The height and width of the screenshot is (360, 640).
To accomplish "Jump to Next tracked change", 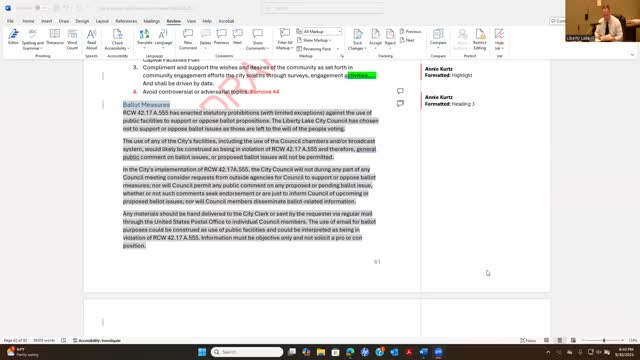I will tap(407, 40).
